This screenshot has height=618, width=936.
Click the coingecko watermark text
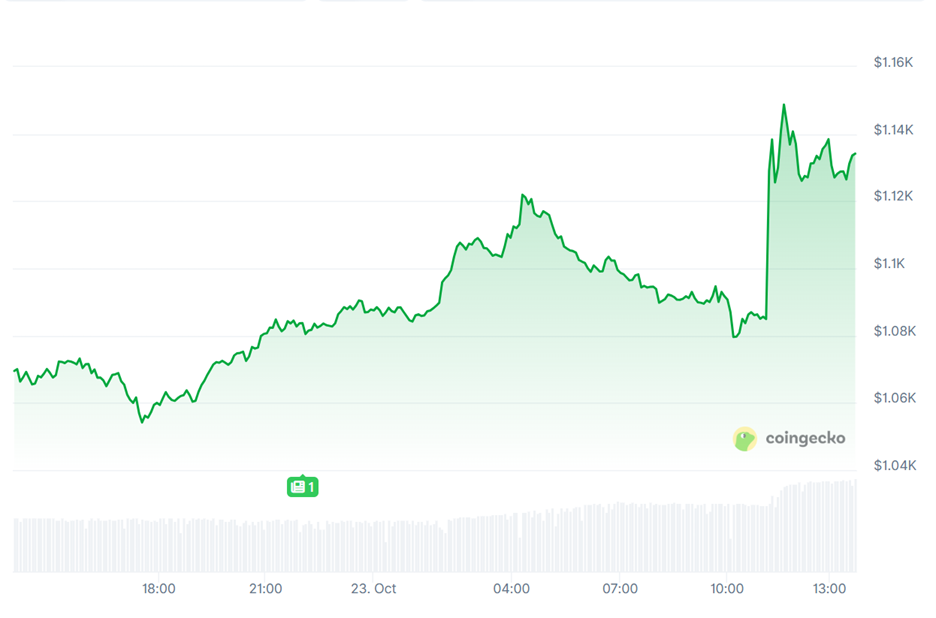tap(805, 438)
